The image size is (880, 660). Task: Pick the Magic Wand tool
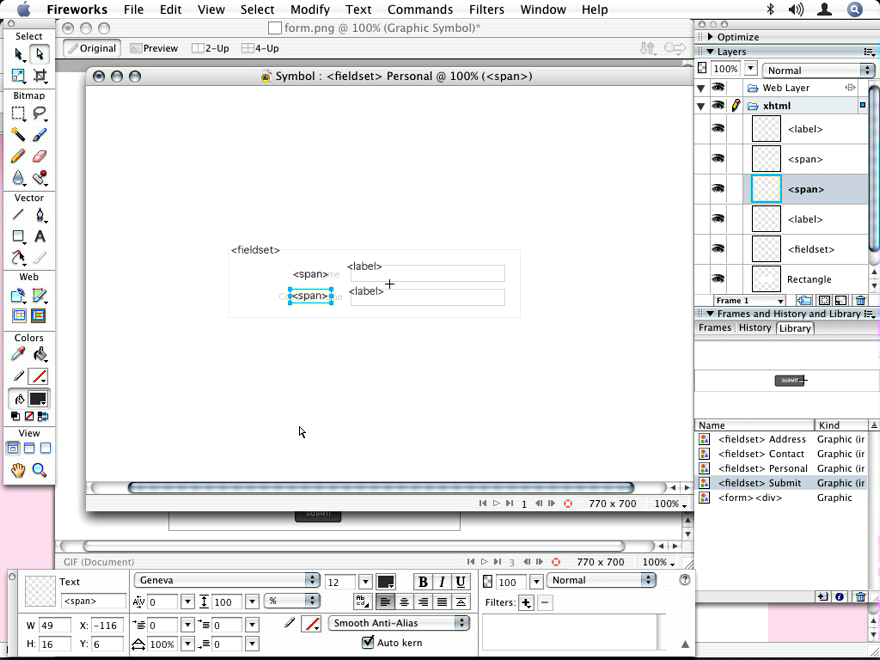pos(18,135)
